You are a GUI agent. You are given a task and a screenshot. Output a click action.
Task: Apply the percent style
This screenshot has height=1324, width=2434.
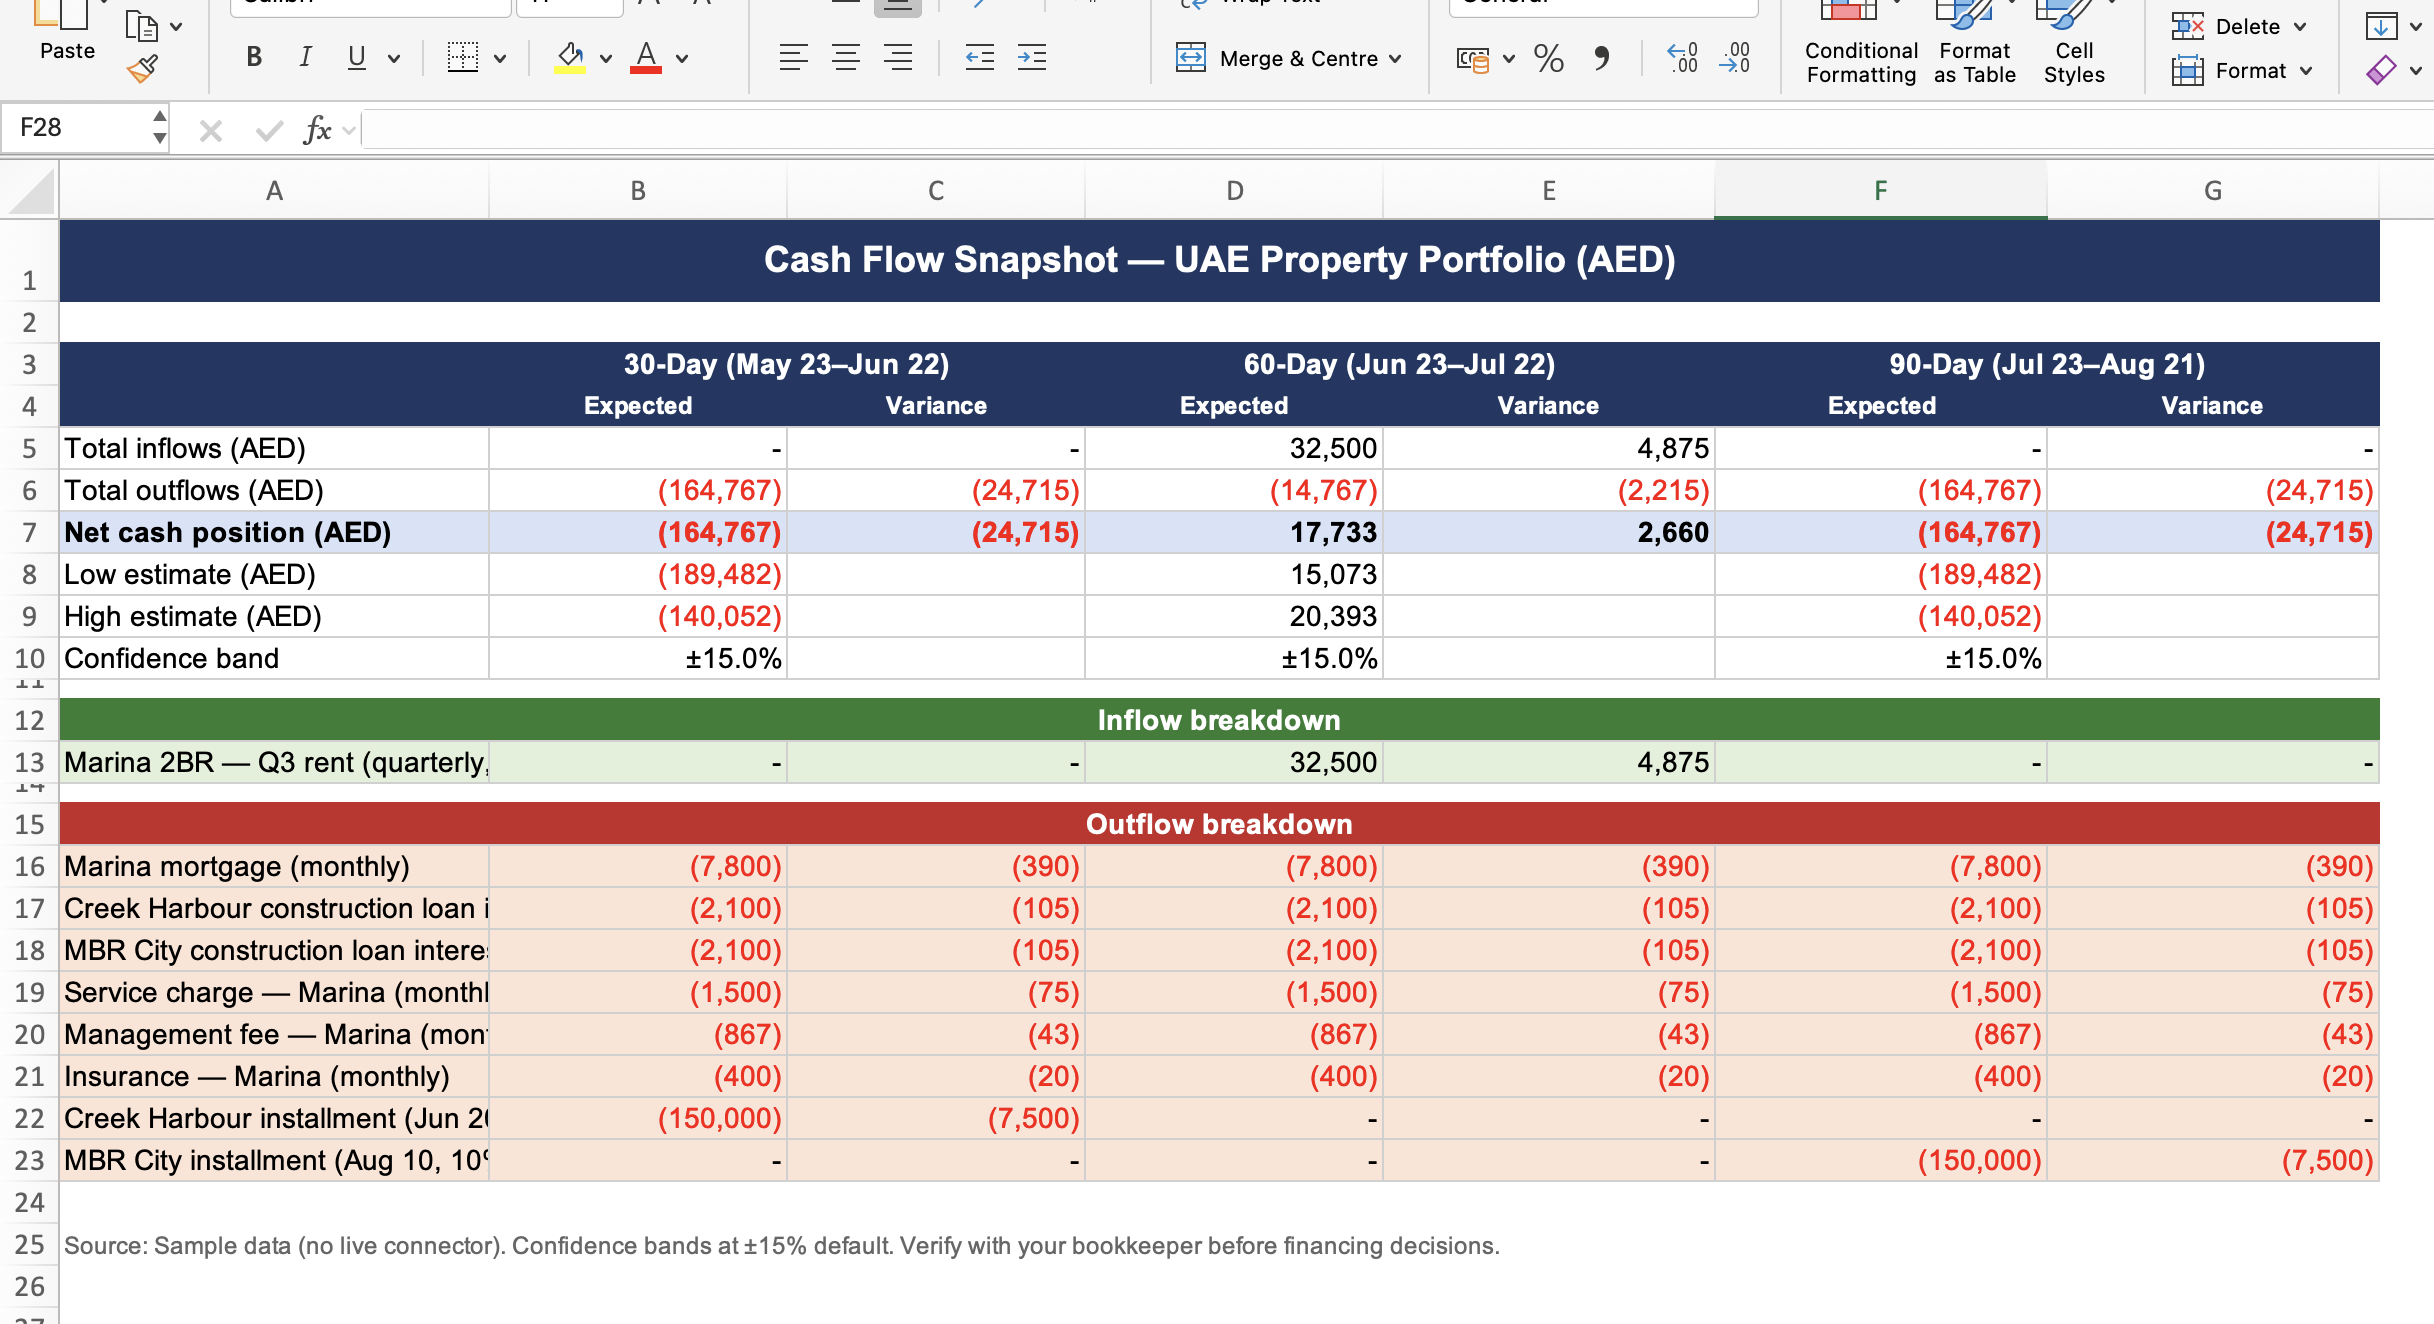coord(1548,59)
